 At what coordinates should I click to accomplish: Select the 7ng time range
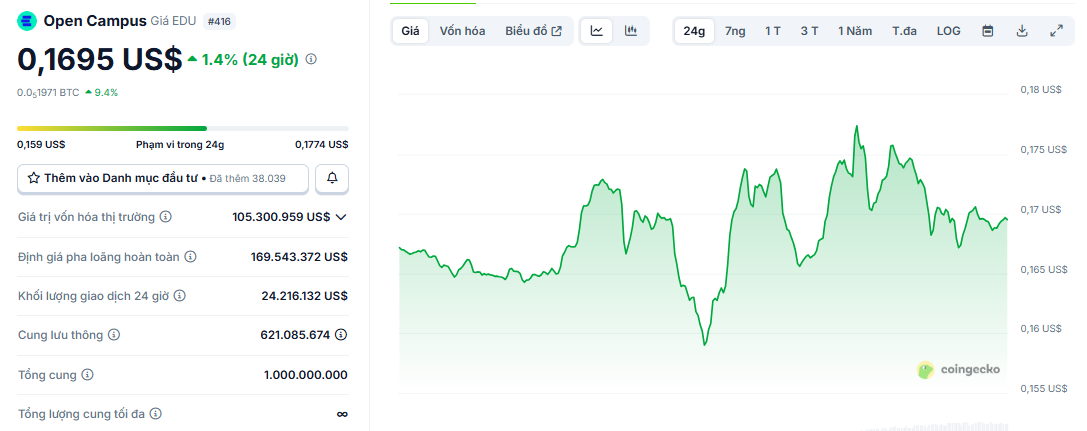pos(735,31)
